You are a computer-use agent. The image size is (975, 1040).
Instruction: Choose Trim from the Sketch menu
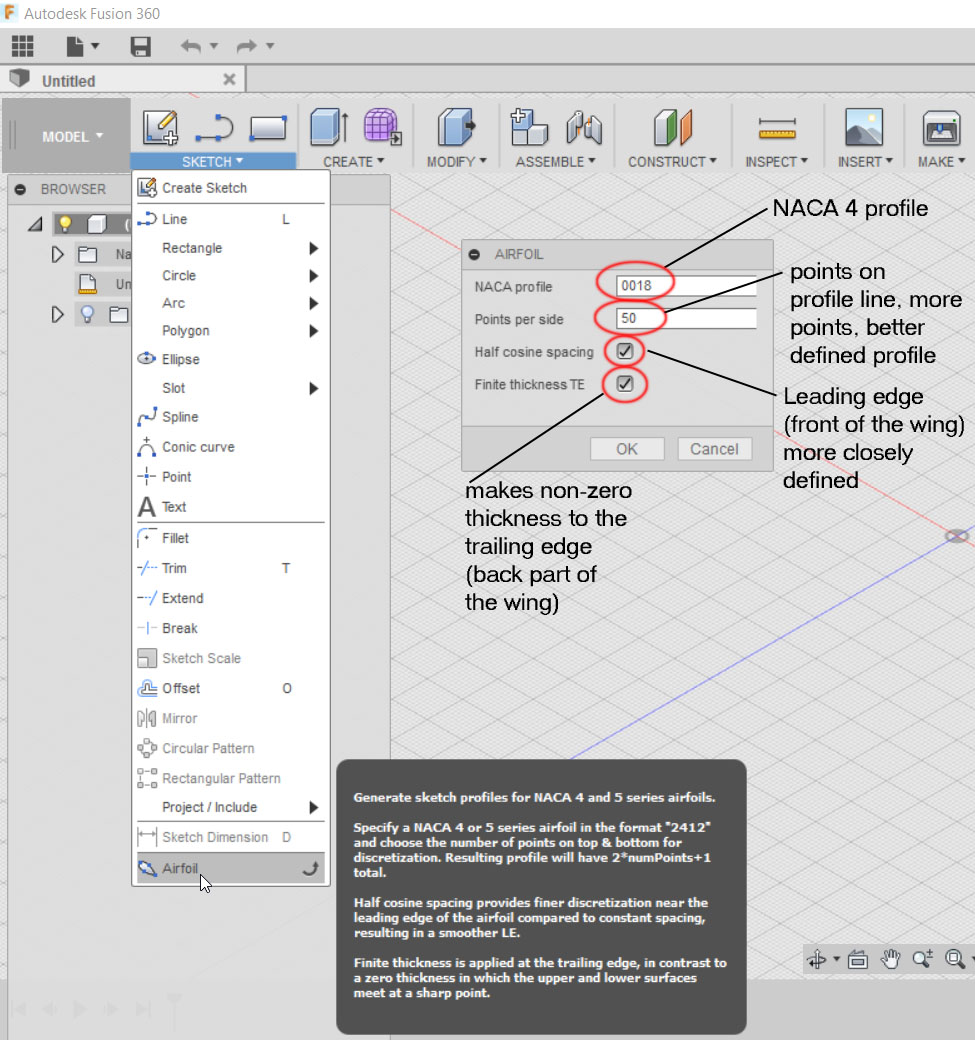pos(231,568)
